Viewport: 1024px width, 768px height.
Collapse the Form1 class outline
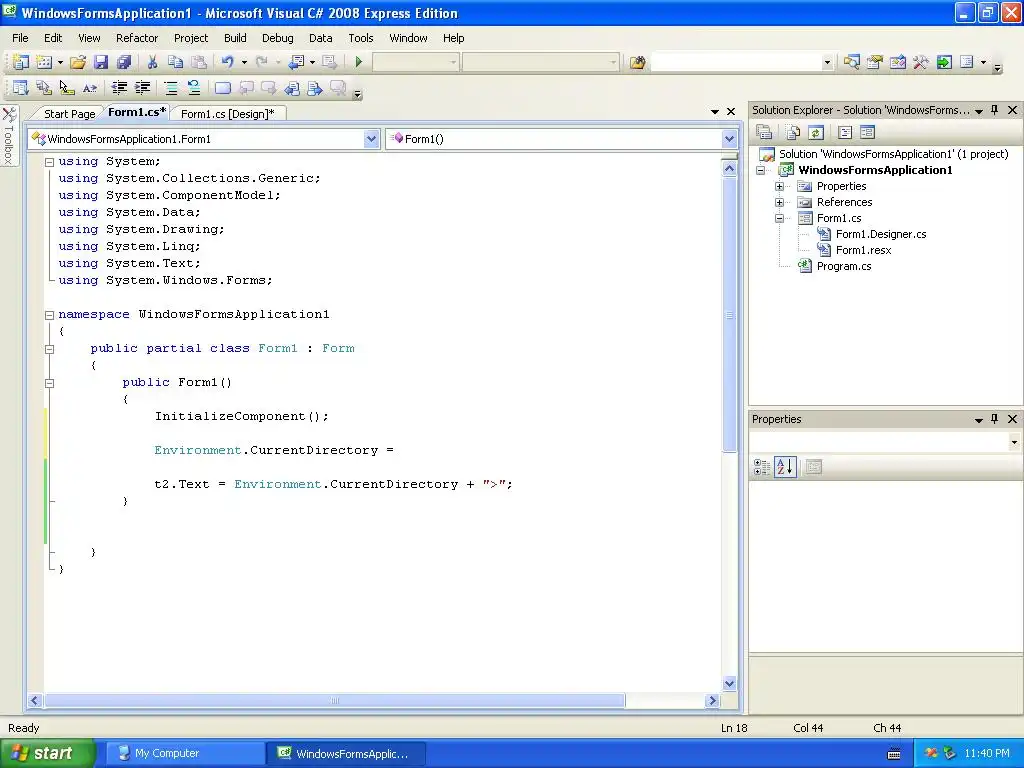click(49, 349)
